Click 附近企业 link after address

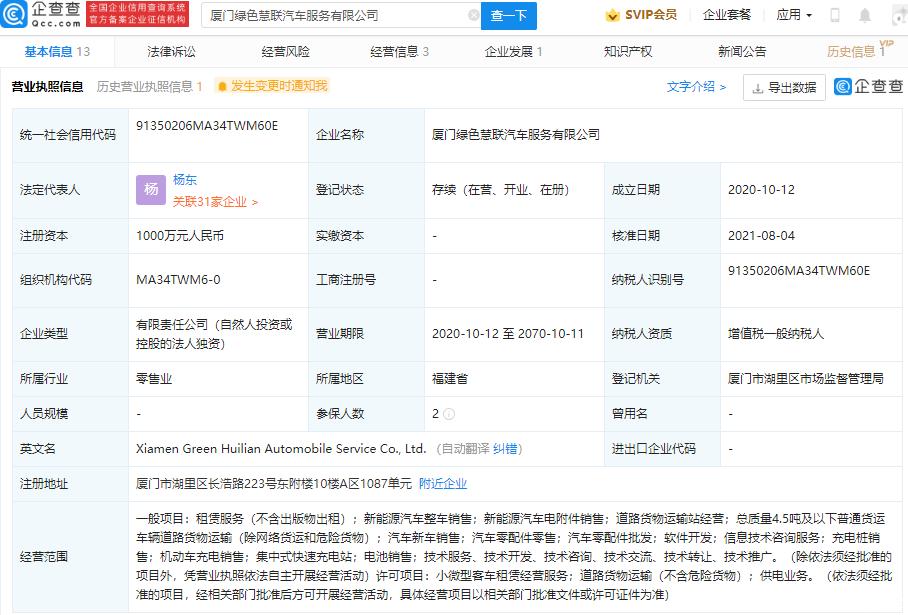coord(443,484)
